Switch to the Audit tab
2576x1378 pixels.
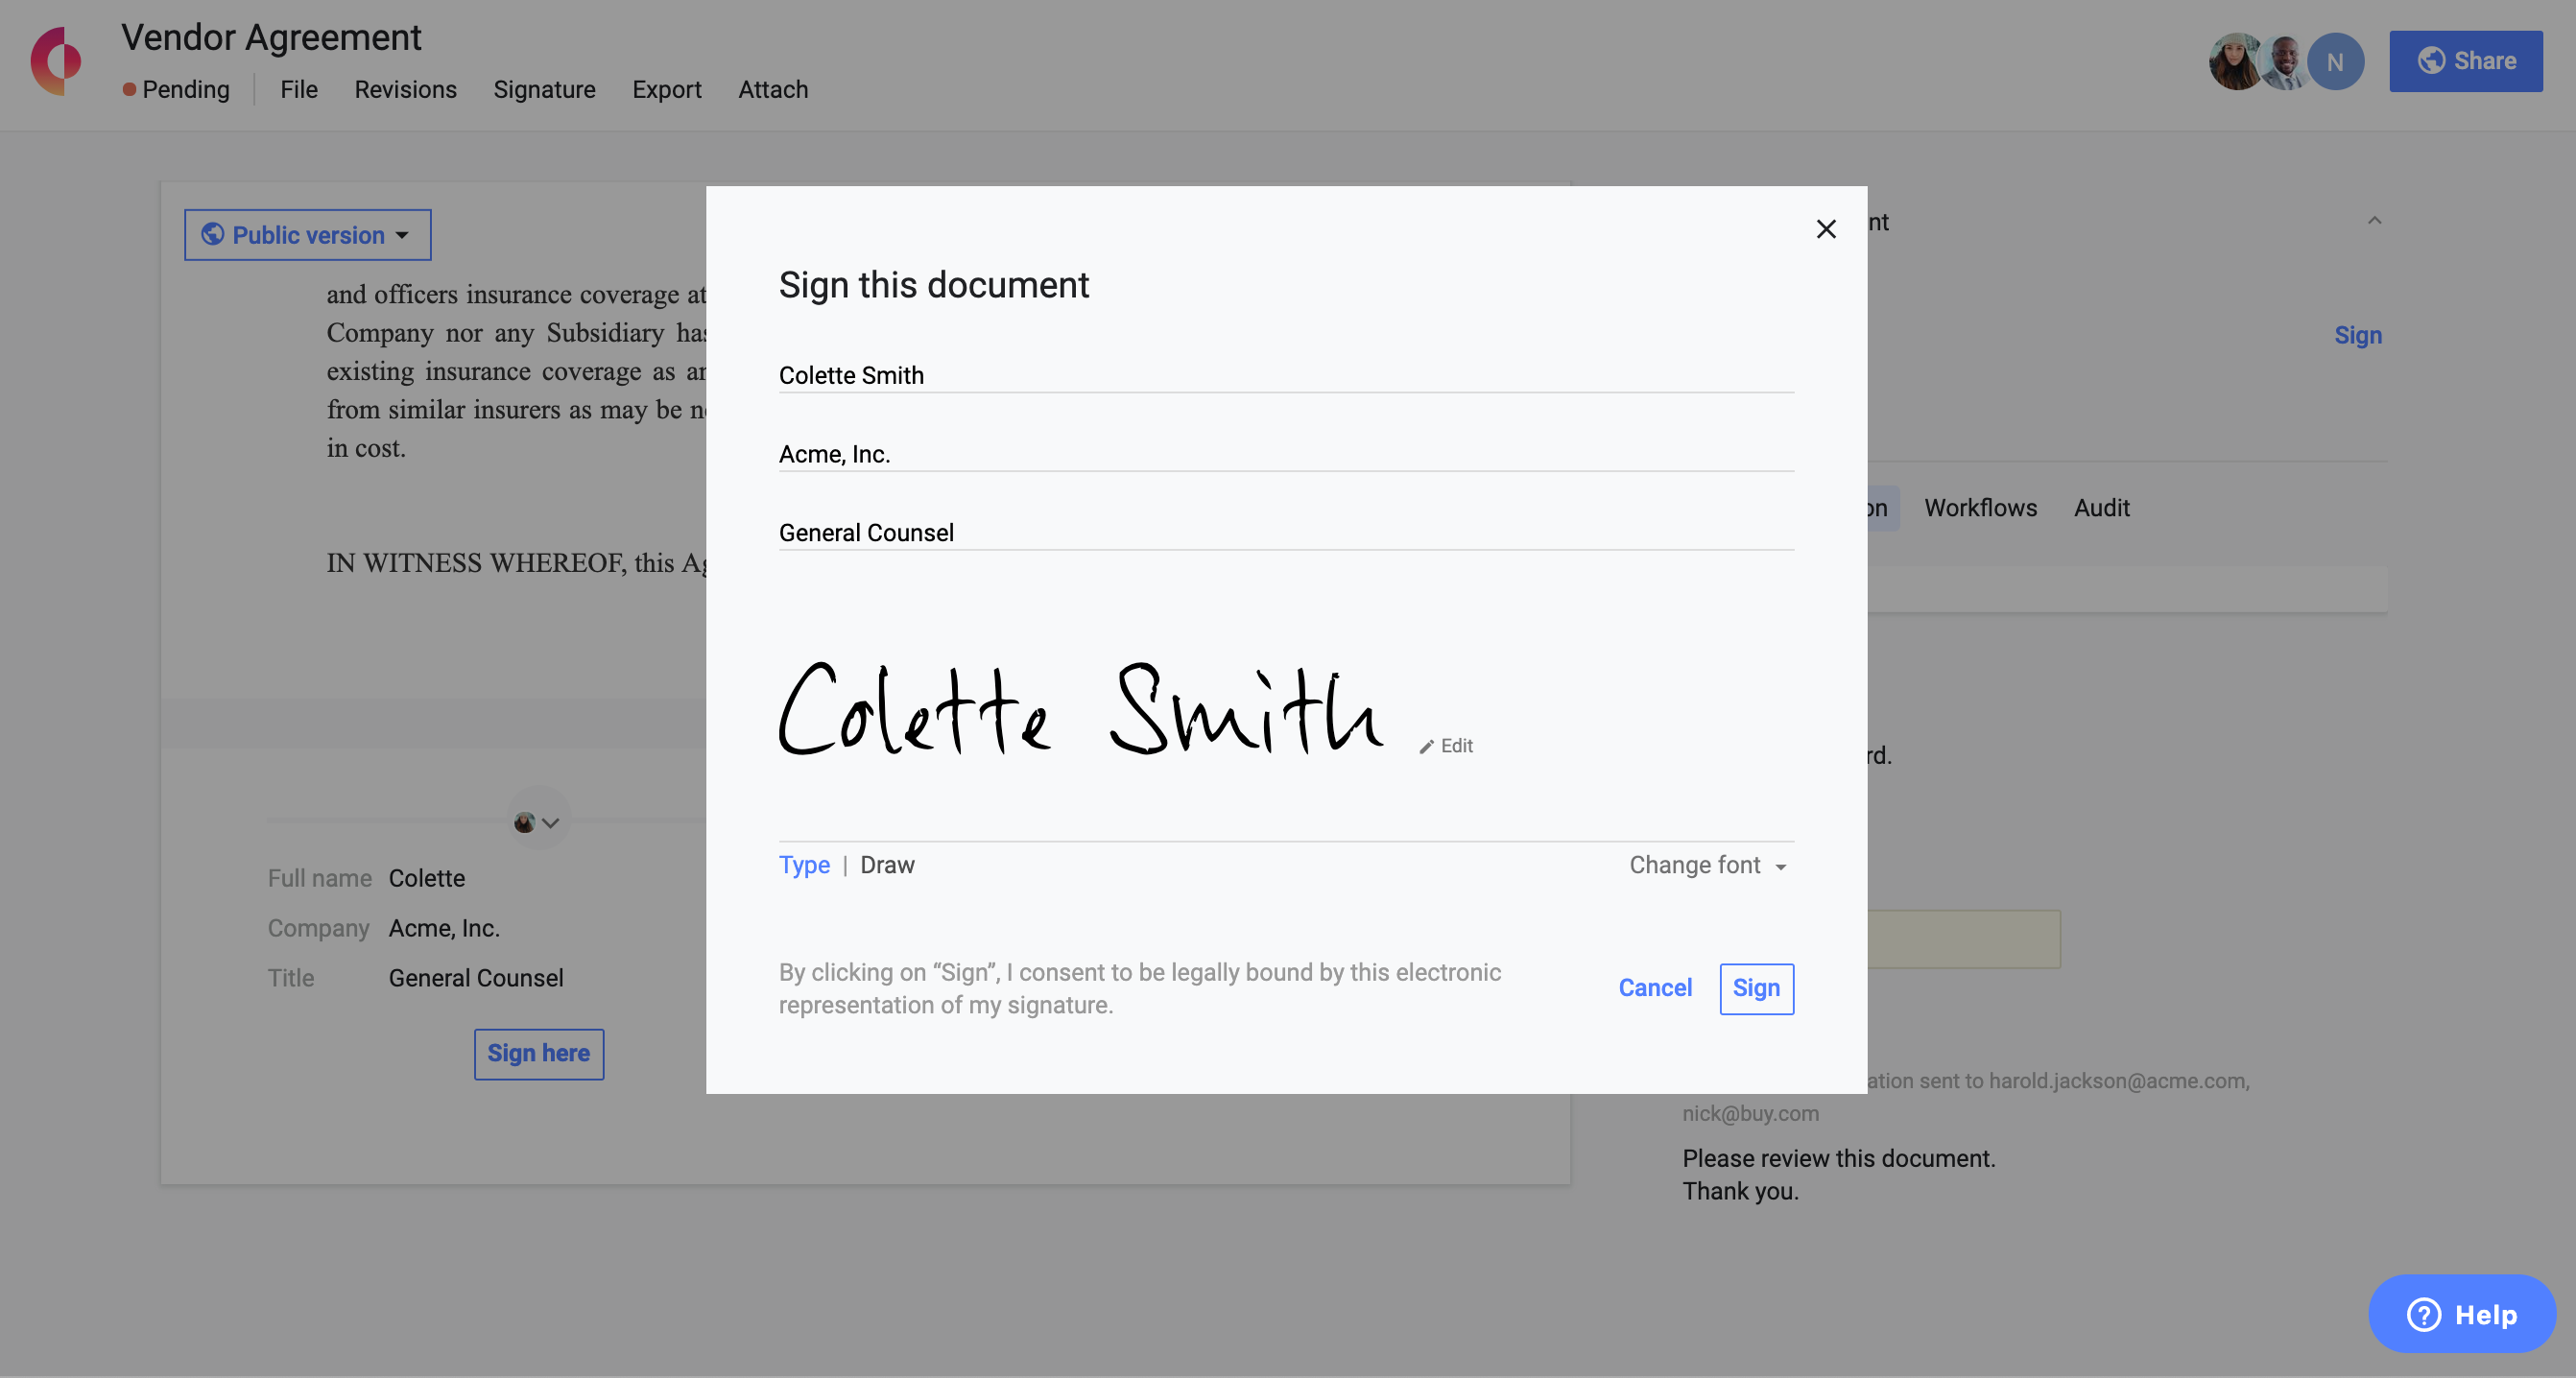click(x=2101, y=508)
